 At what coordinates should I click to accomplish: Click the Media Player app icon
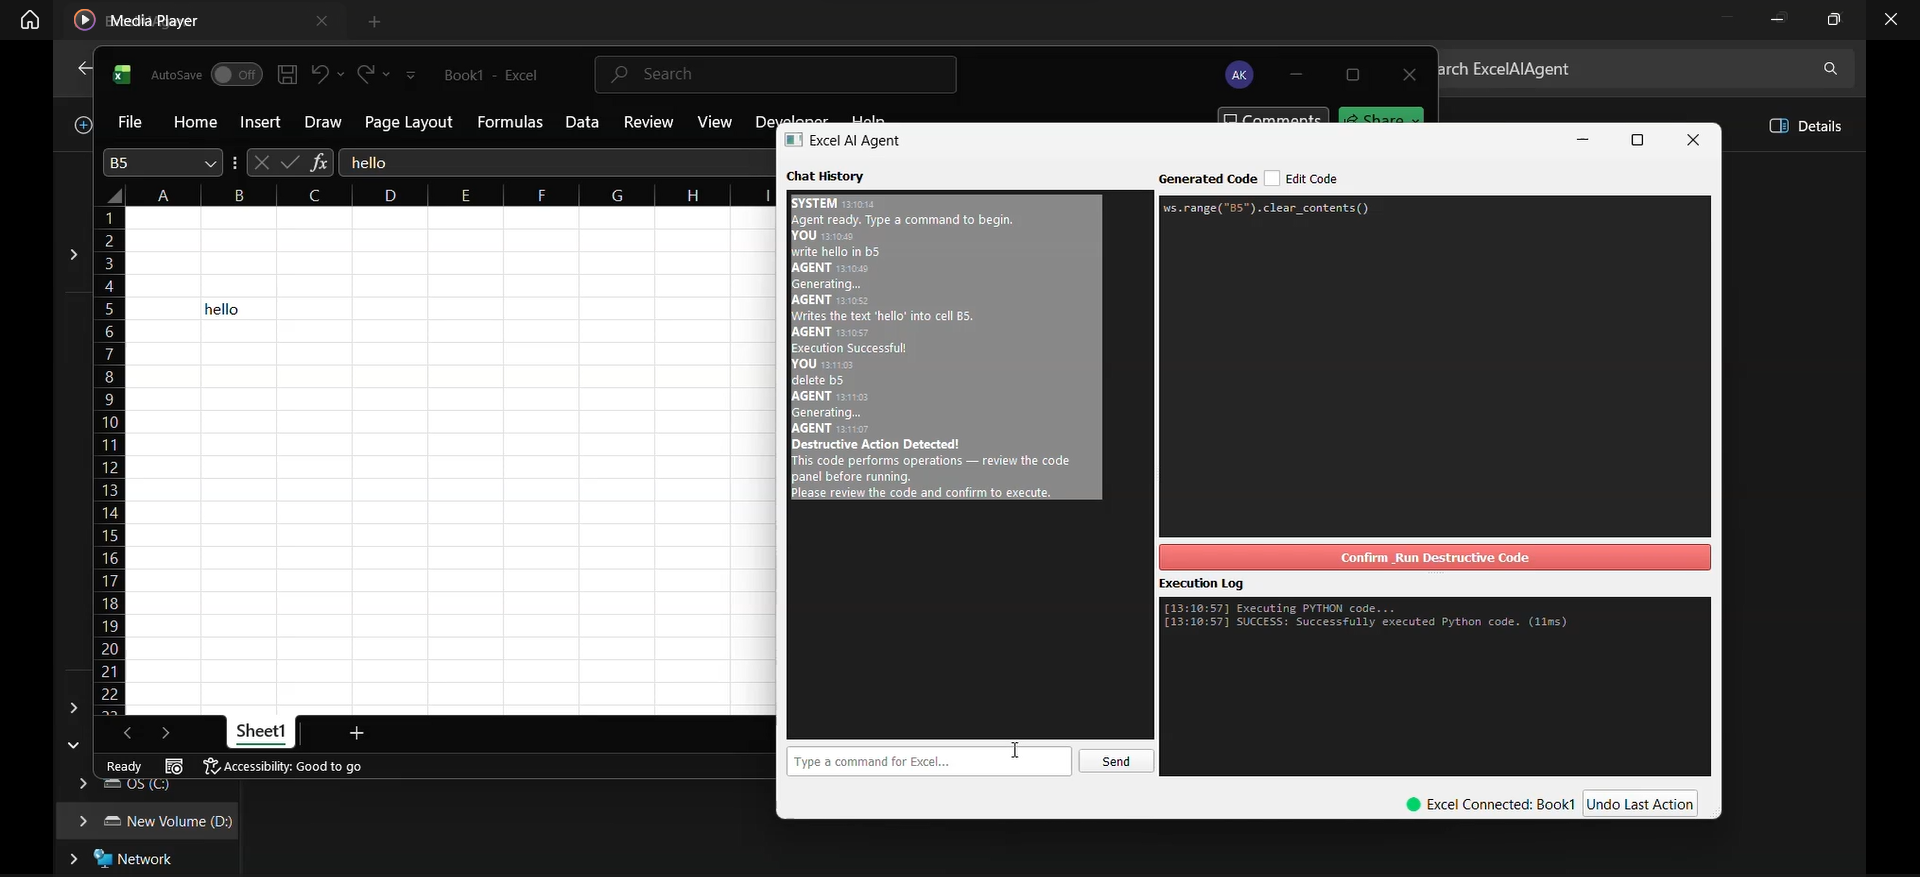click(x=85, y=20)
